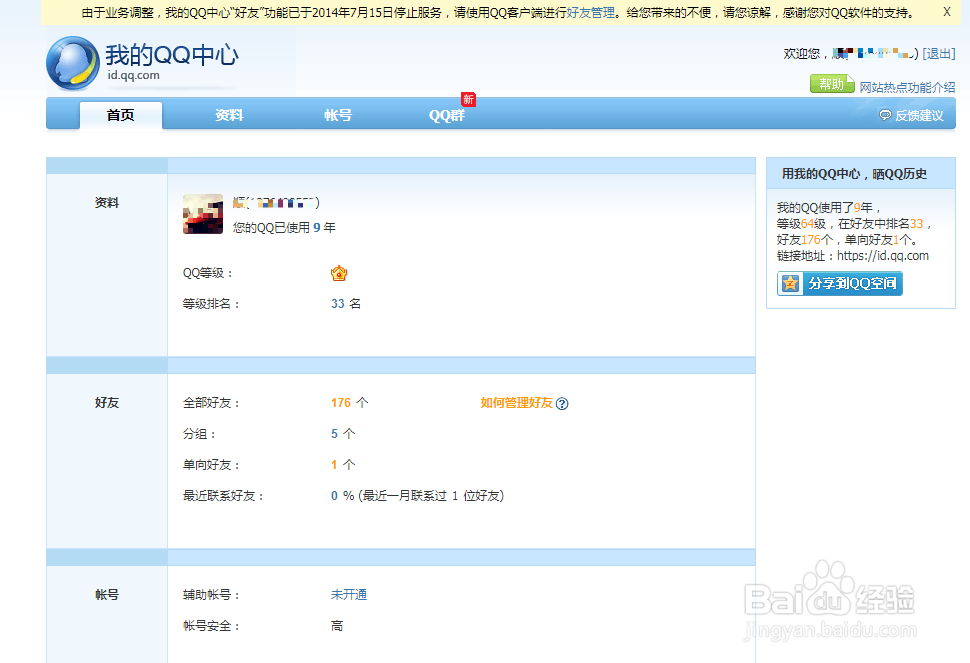The width and height of the screenshot is (970, 663).
Task: Click the 好友 section label
Action: pos(106,403)
